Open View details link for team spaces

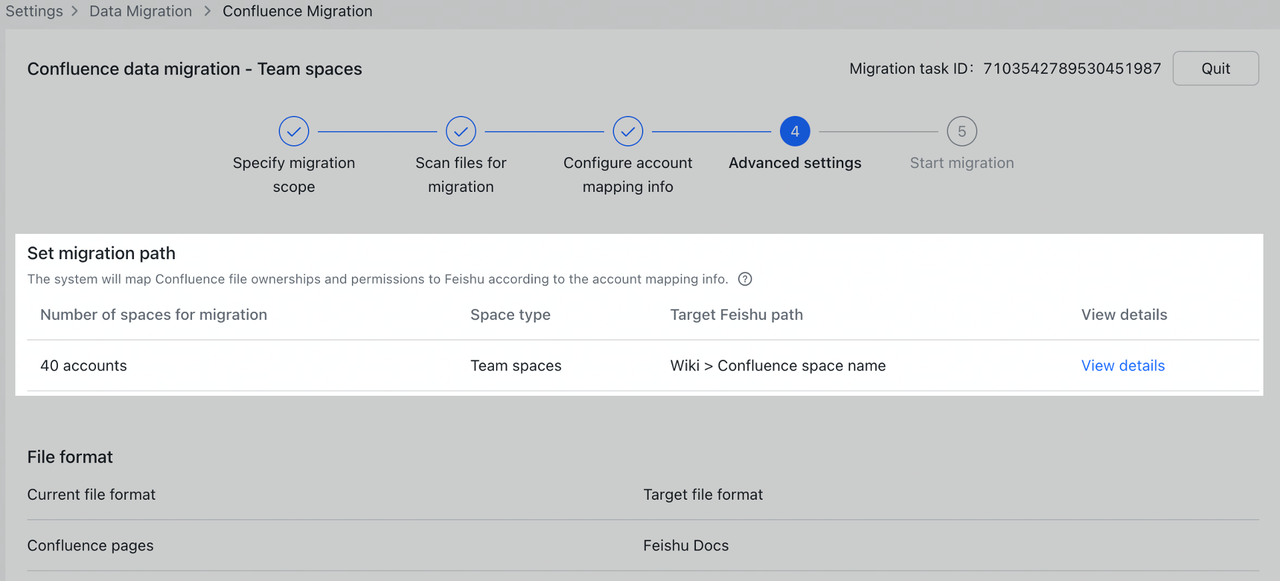point(1122,366)
